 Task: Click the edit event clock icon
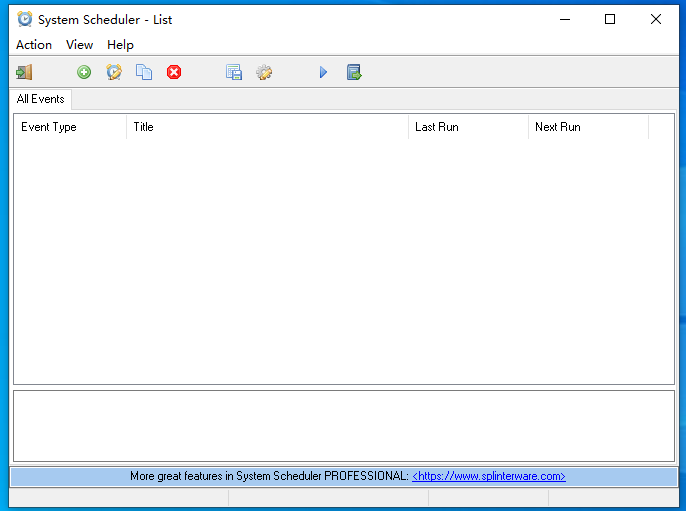pos(114,72)
